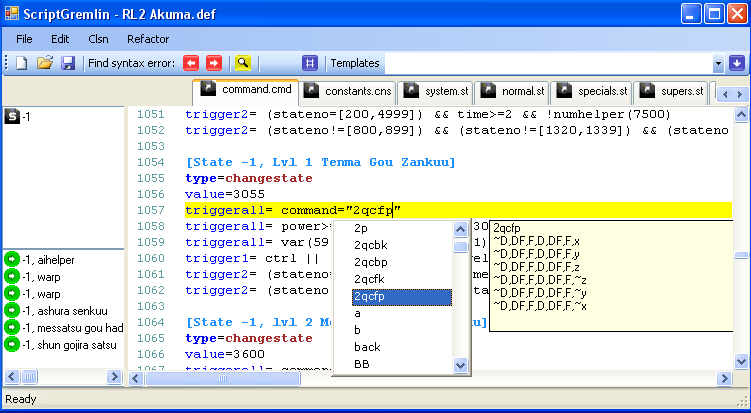Maximize the ScriptGremlin window
This screenshot has width=751, height=413.
(x=714, y=13)
